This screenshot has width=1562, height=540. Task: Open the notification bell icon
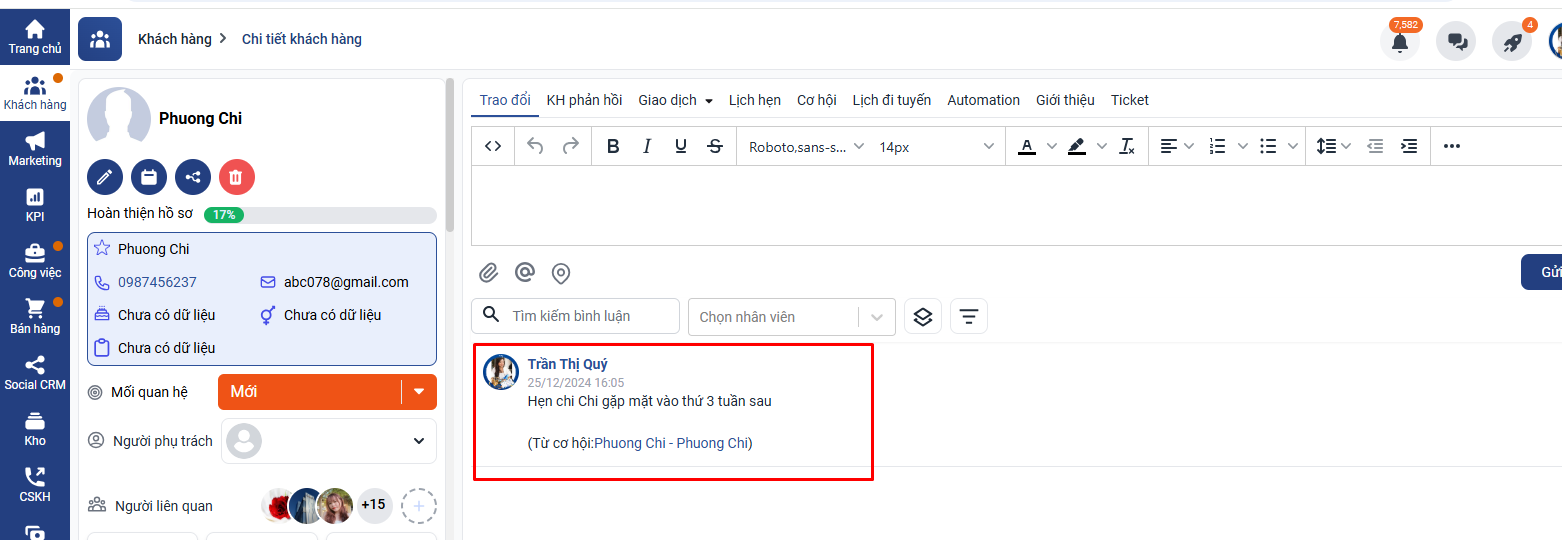coord(1399,42)
